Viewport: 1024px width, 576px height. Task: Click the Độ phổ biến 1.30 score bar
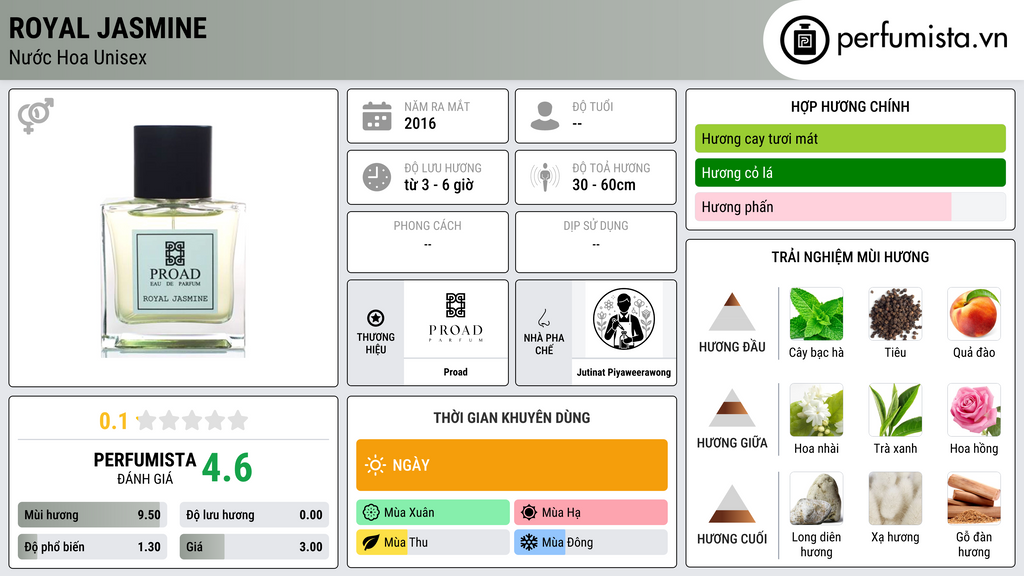pos(93,547)
